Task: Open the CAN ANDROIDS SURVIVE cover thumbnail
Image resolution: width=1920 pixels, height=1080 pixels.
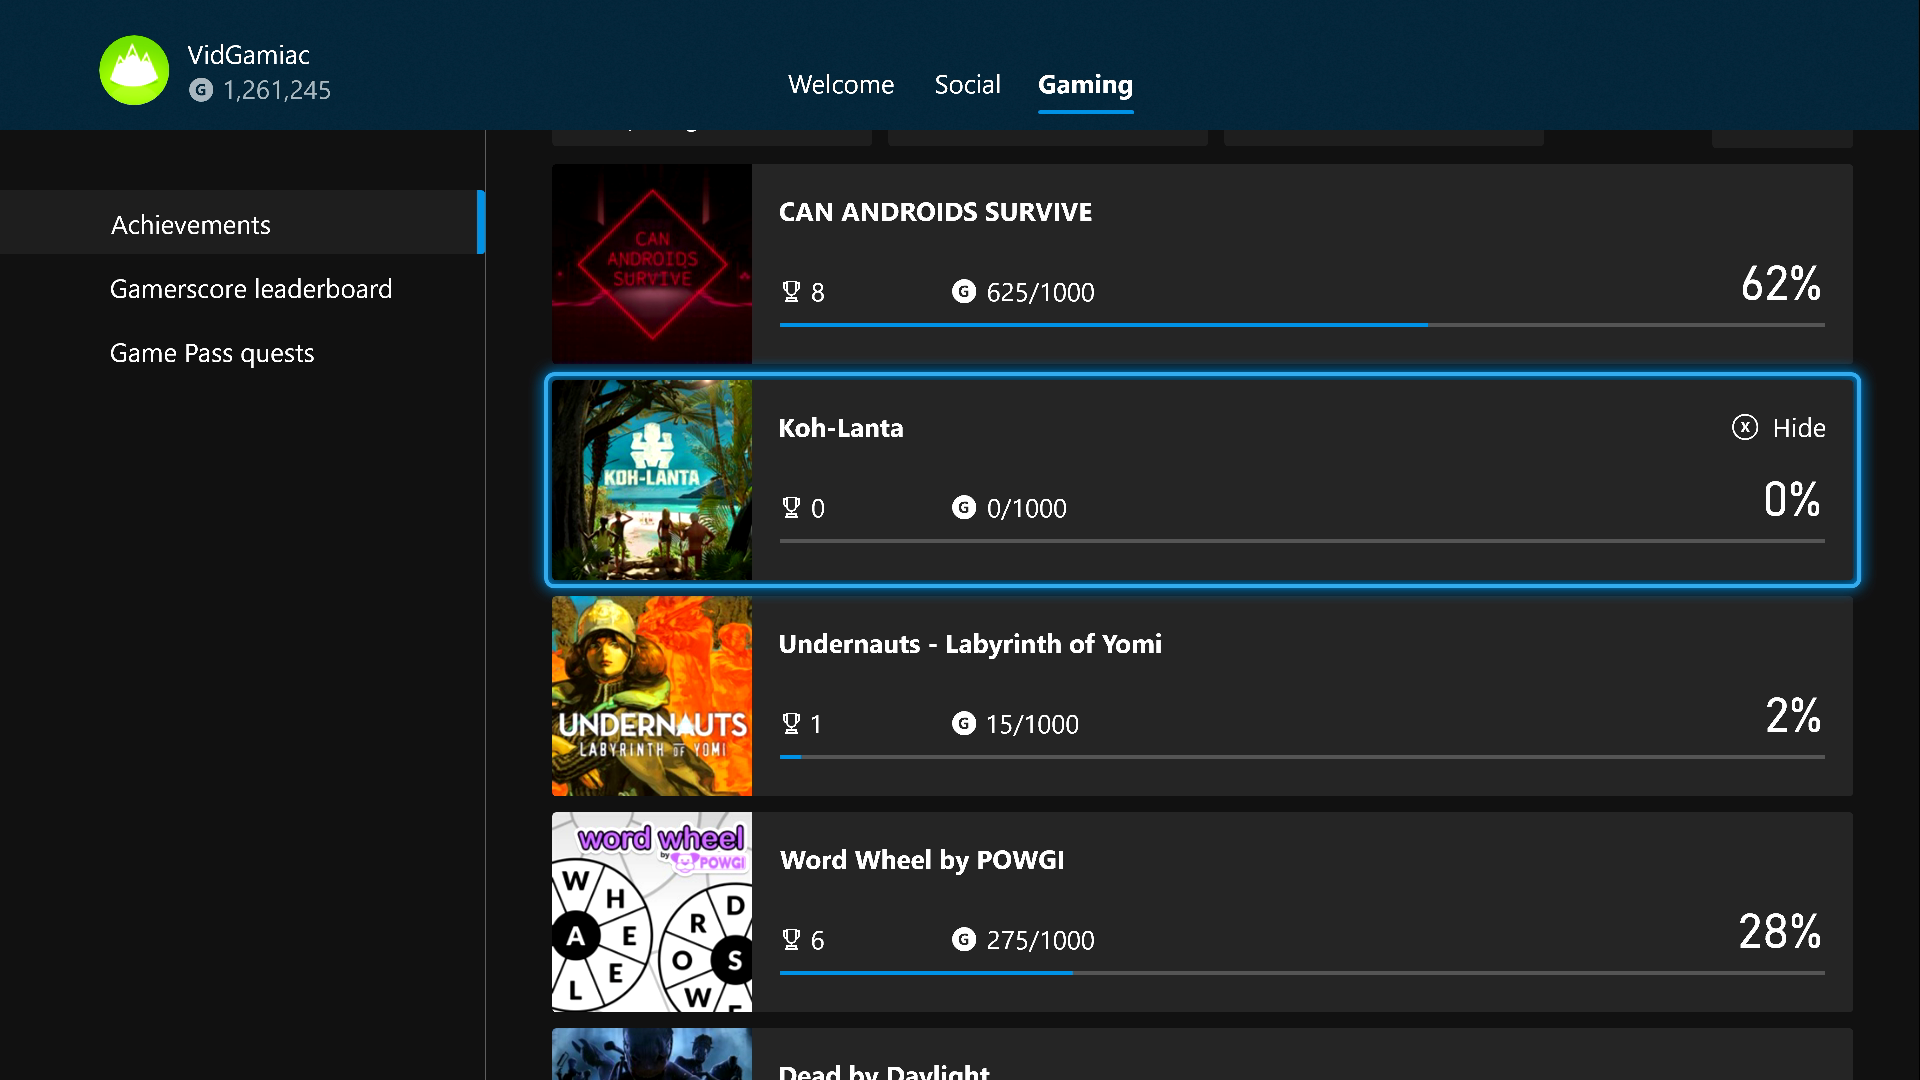Action: pyautogui.click(x=651, y=264)
